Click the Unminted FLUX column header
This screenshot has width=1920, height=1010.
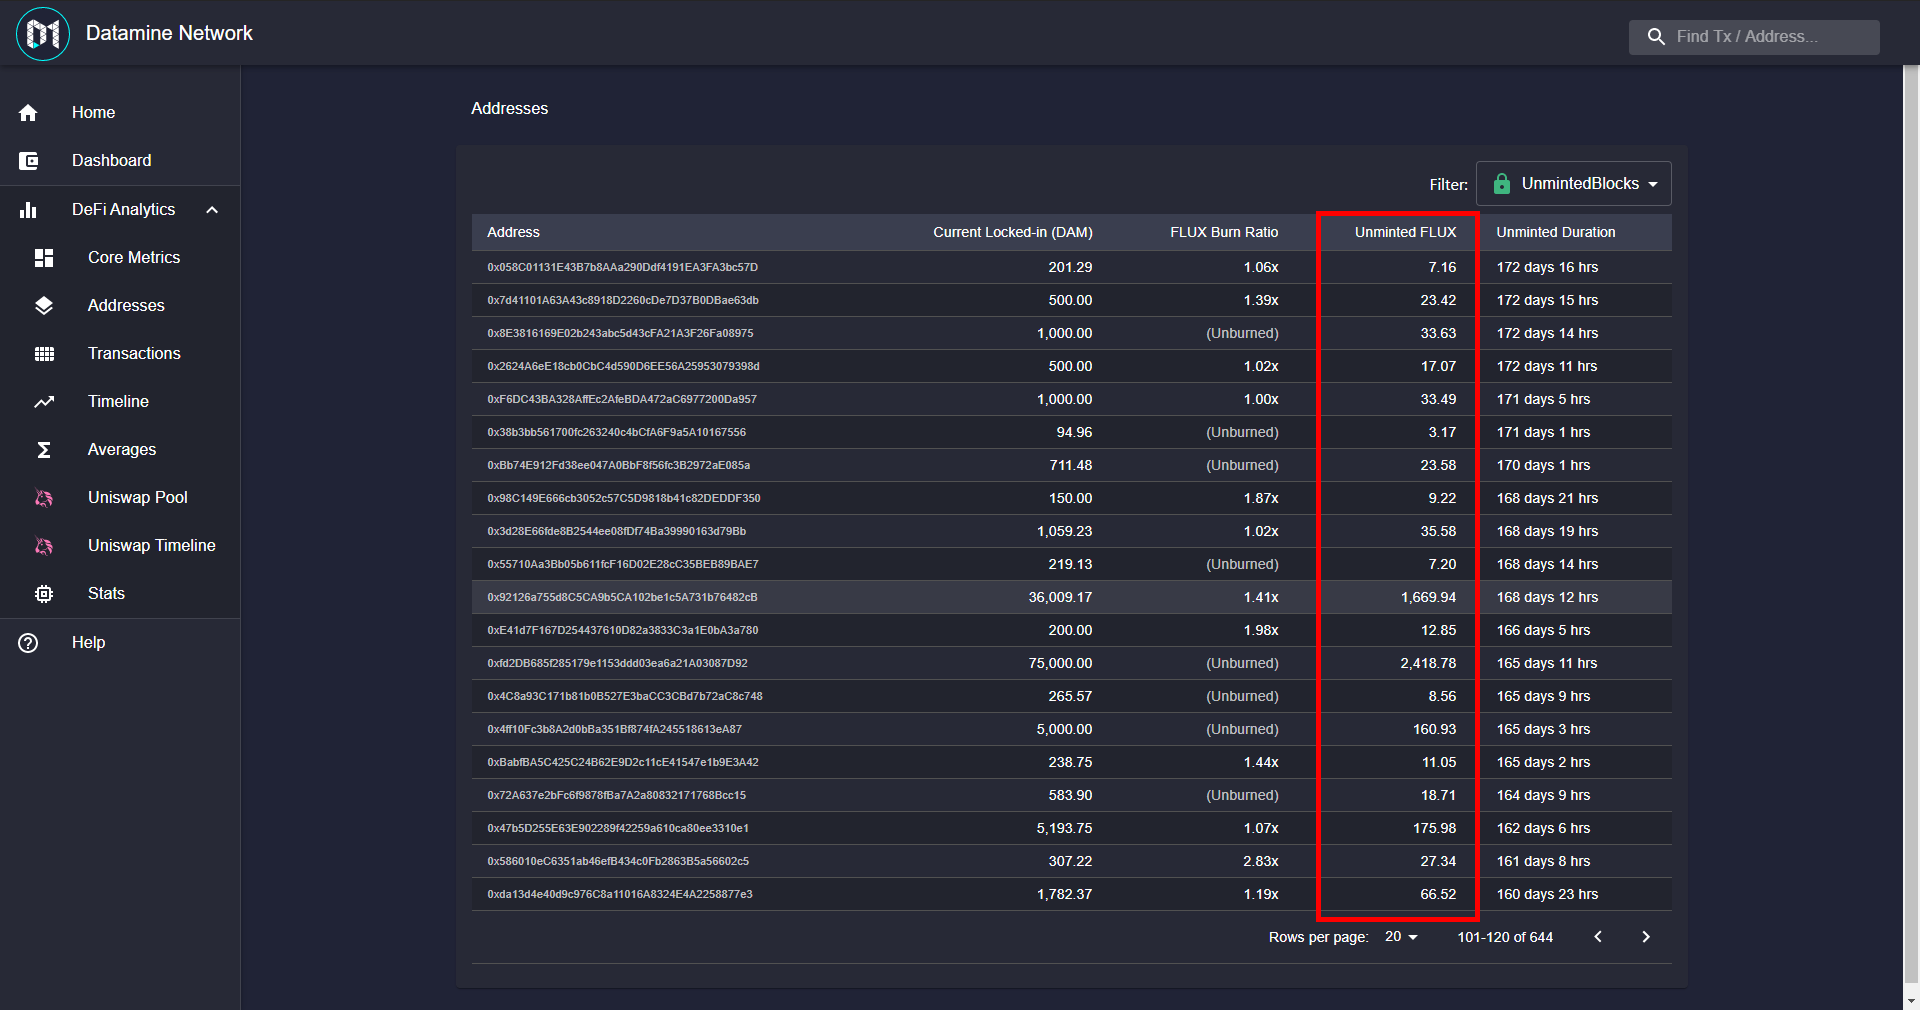pos(1405,232)
